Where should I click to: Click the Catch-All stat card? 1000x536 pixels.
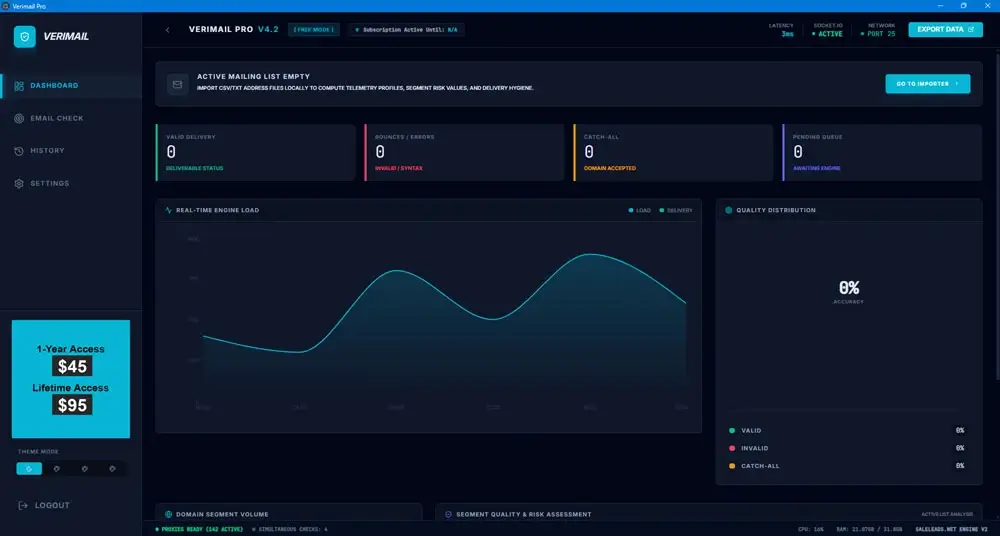coord(673,153)
